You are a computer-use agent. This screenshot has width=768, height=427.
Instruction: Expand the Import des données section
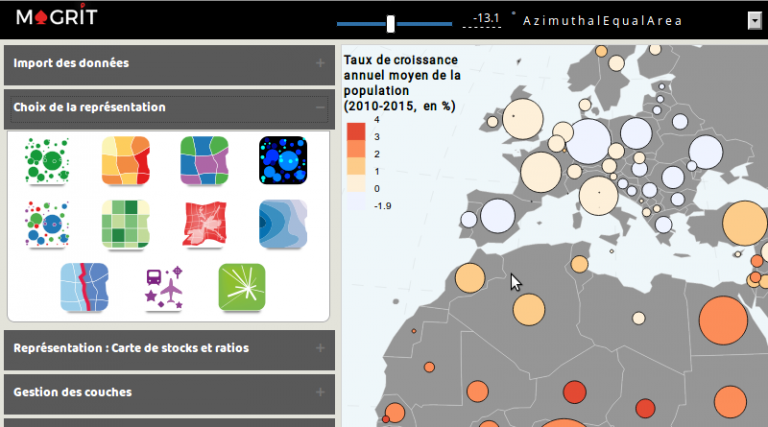pyautogui.click(x=168, y=63)
